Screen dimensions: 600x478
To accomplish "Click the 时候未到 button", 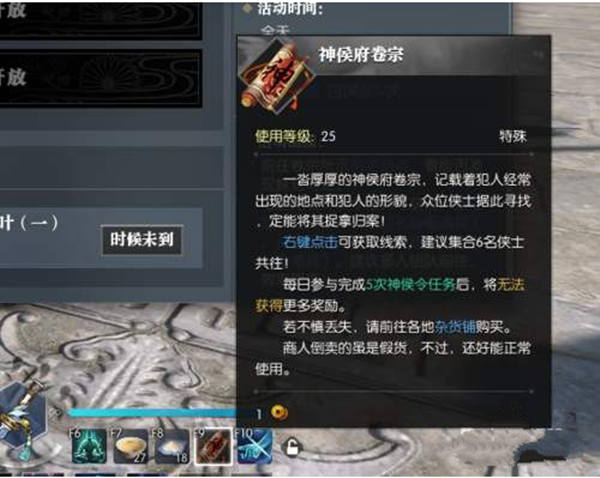I will [x=142, y=240].
